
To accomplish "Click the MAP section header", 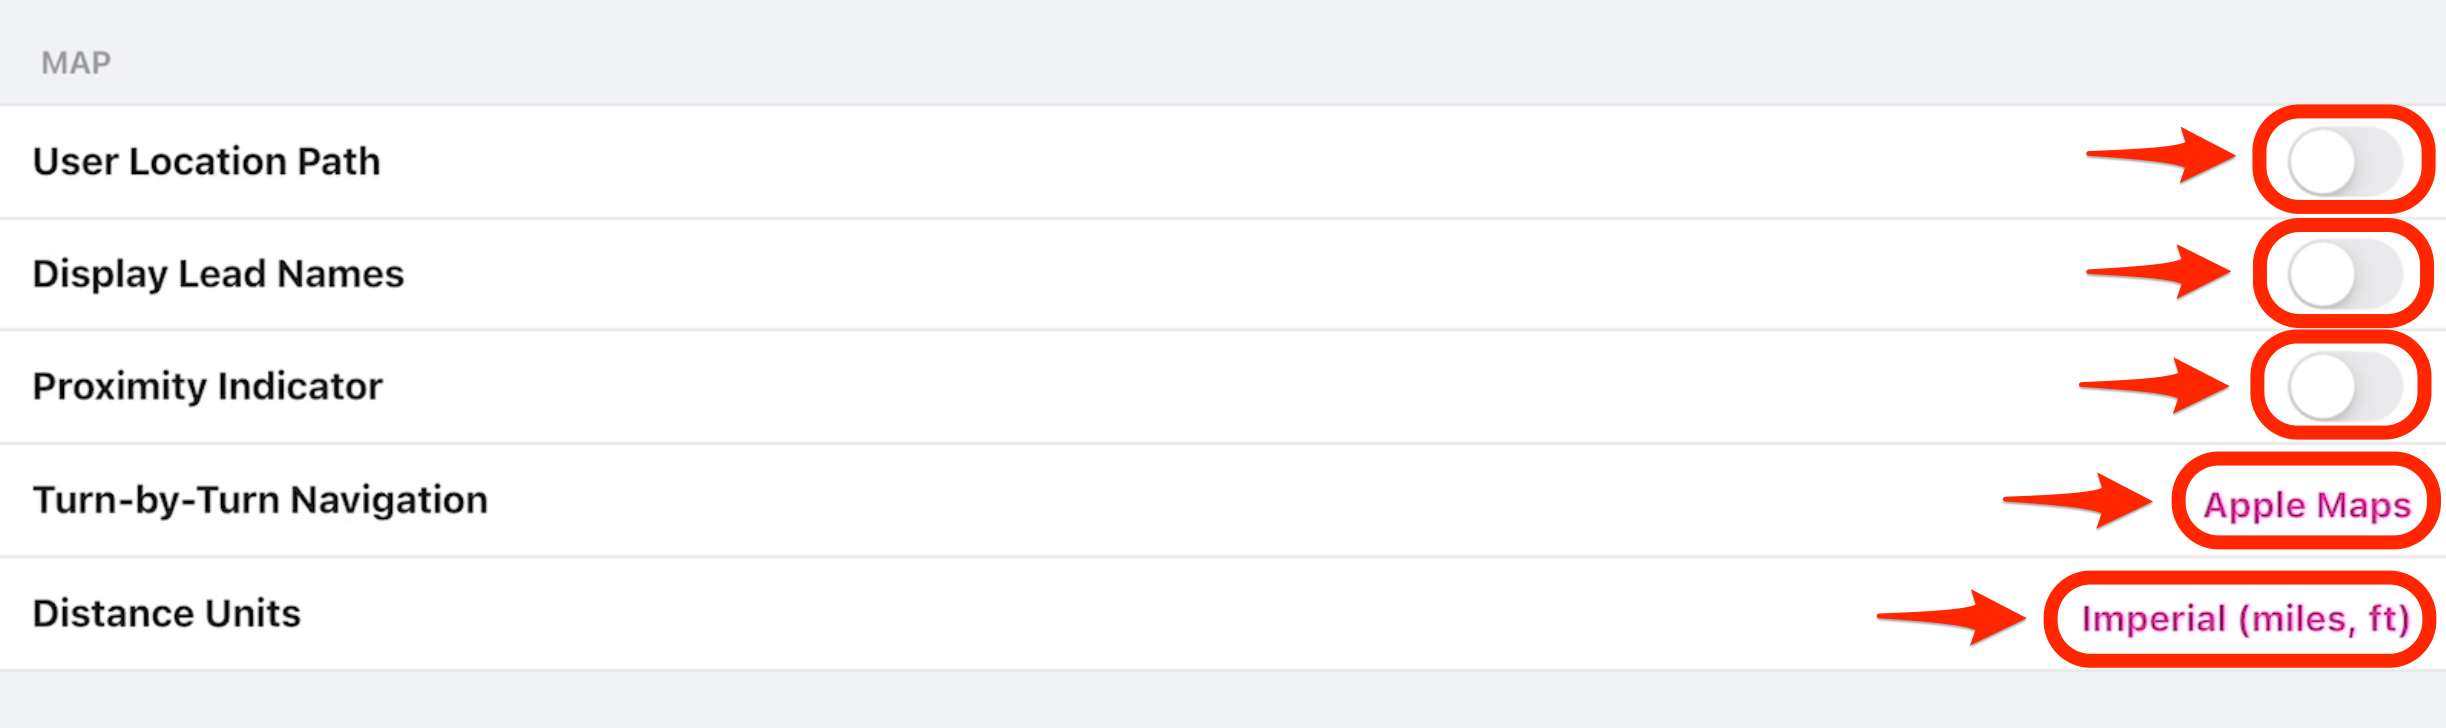I will coord(76,63).
